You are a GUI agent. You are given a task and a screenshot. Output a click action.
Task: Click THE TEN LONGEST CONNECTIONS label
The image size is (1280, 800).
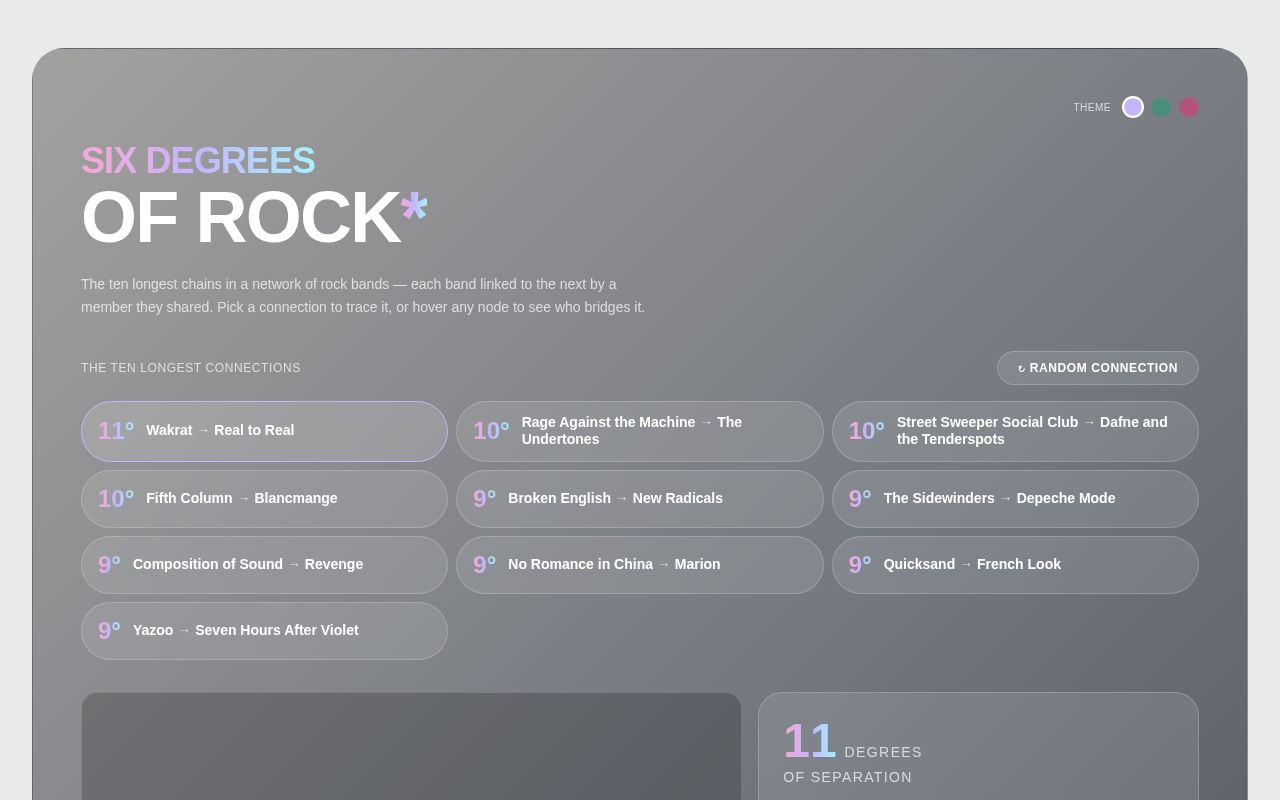pyautogui.click(x=191, y=368)
